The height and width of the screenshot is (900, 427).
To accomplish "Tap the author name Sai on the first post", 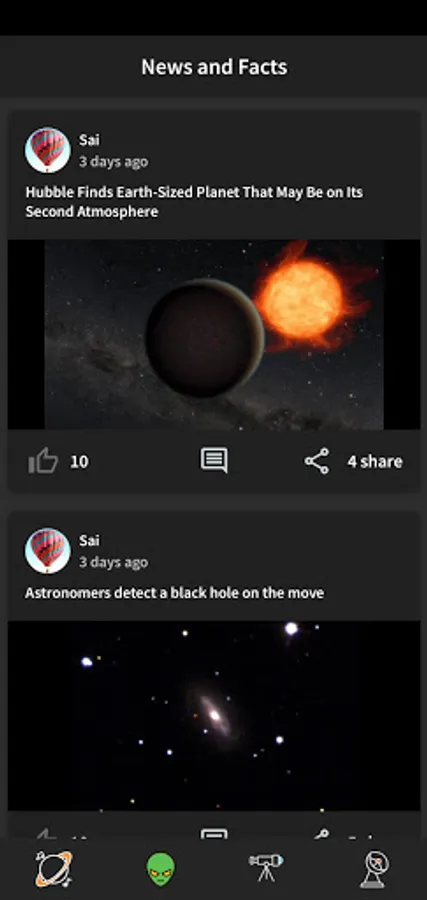I will 89,139.
